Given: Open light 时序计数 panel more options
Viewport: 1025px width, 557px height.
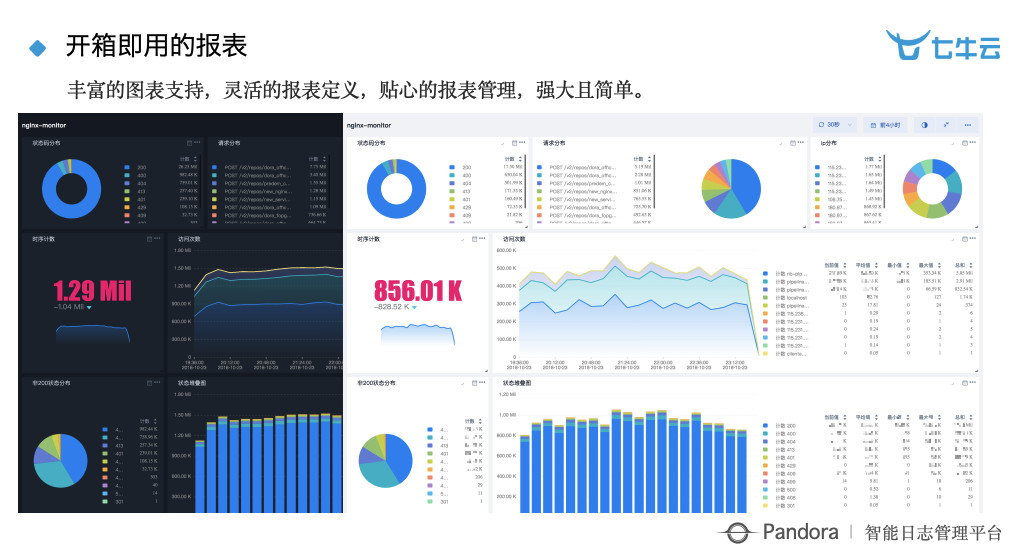Looking at the screenshot, I should [482, 239].
